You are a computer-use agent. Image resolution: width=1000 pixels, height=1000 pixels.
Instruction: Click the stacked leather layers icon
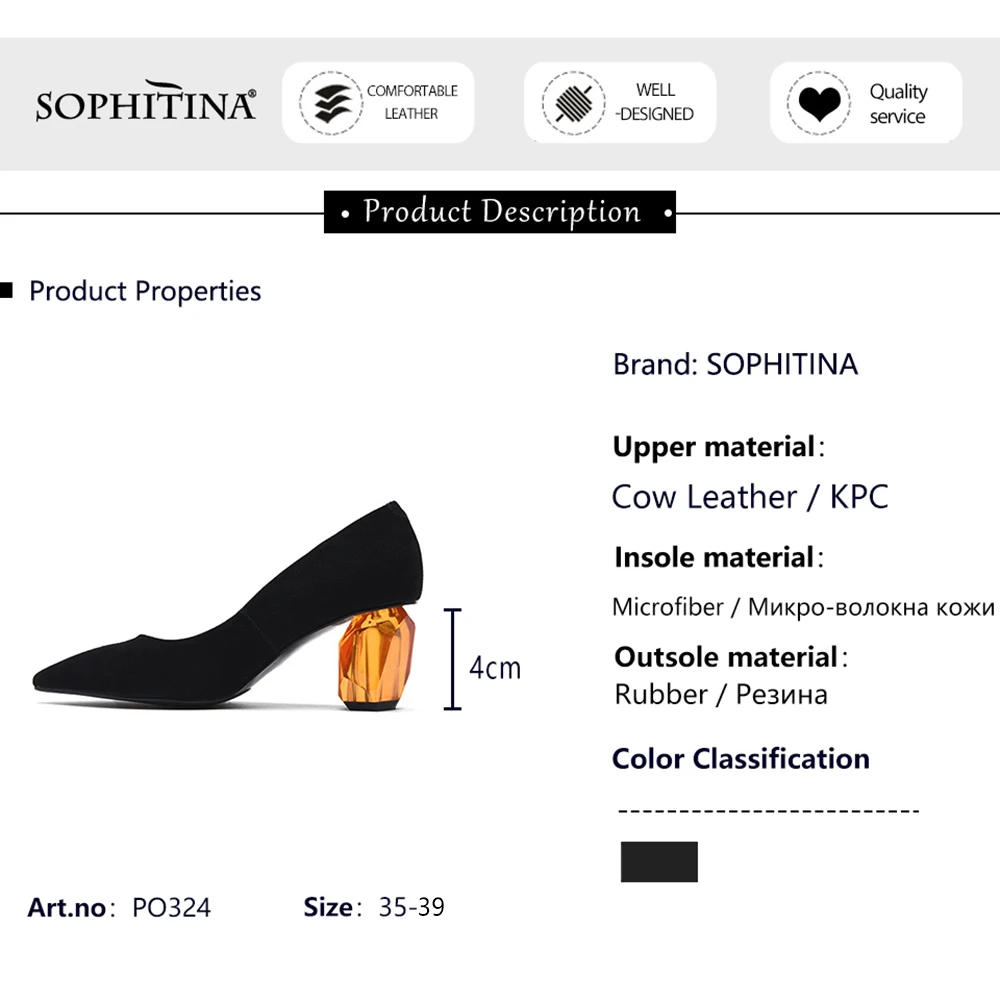click(331, 103)
